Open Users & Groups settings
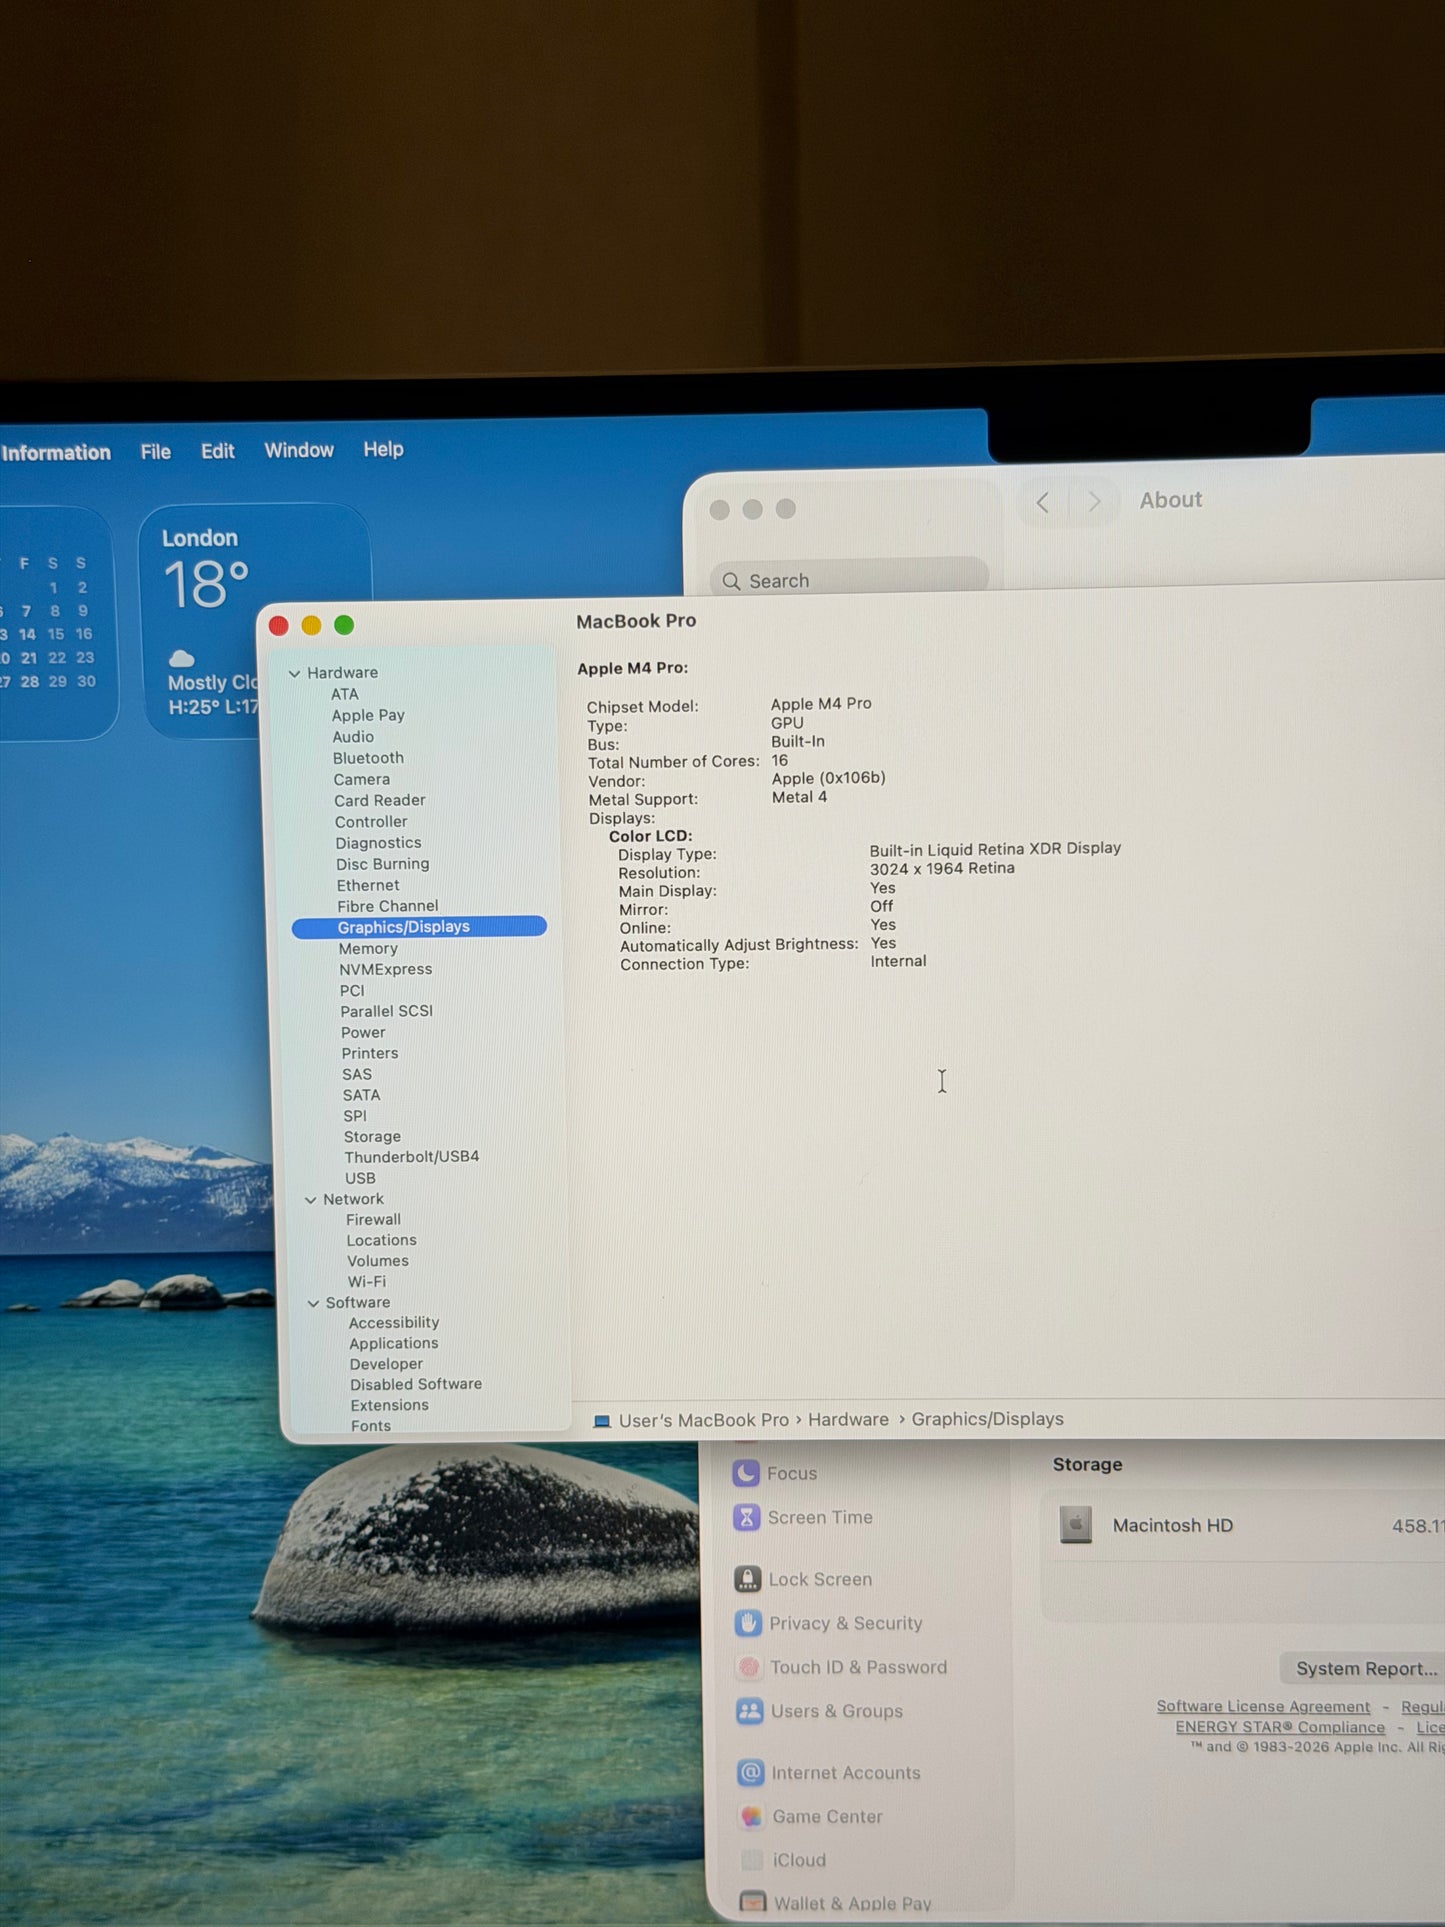 [819, 1712]
